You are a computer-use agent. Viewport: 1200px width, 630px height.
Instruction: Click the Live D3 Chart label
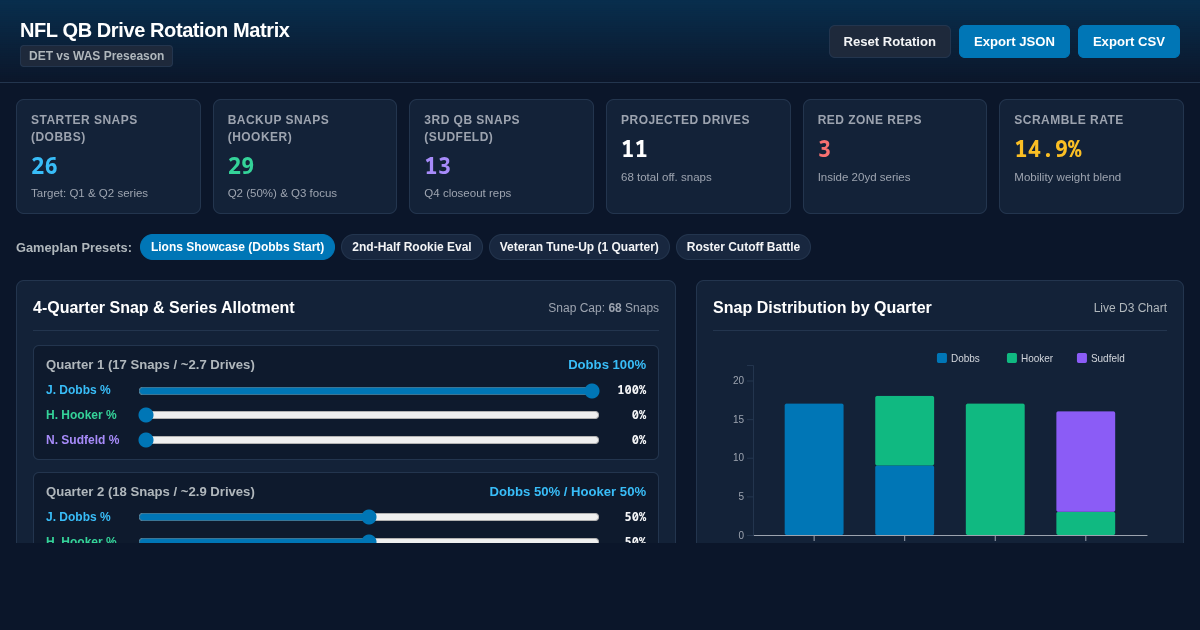click(1130, 308)
